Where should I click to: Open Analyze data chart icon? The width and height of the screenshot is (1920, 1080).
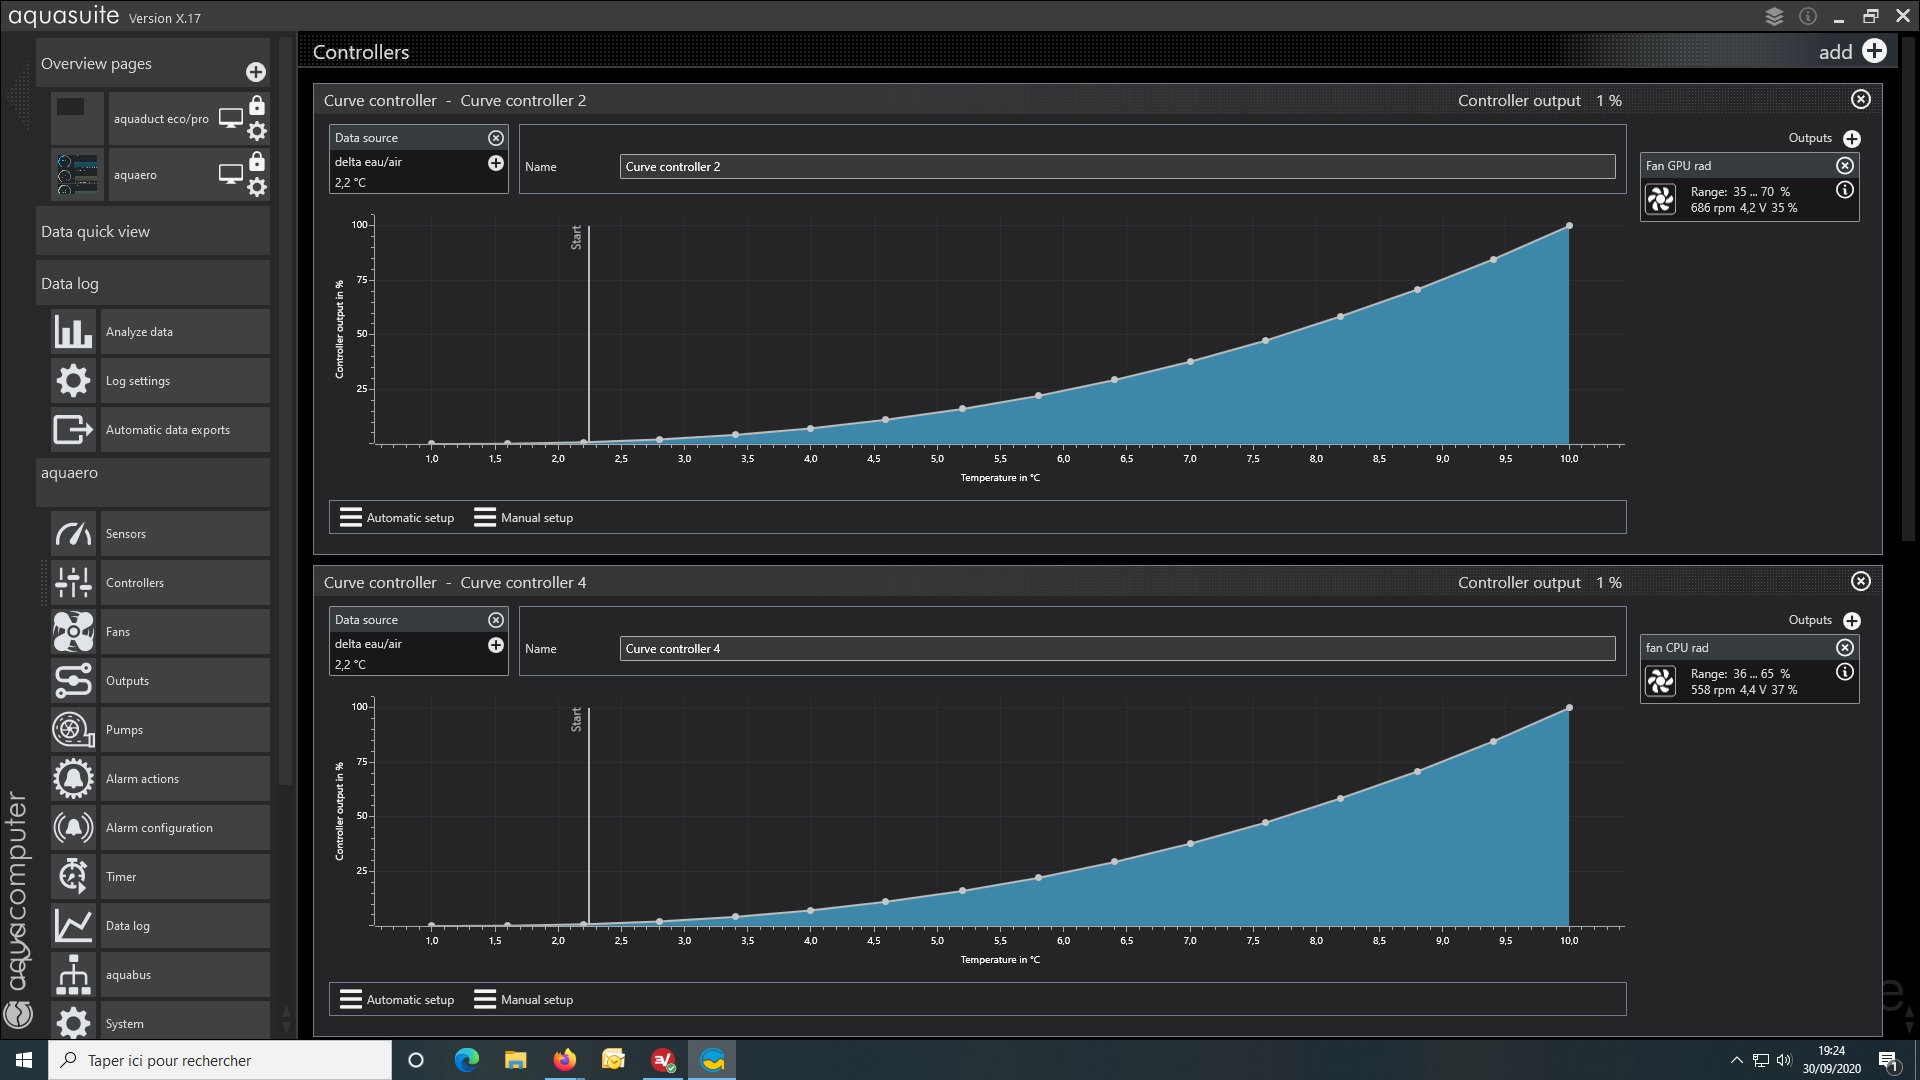(73, 332)
